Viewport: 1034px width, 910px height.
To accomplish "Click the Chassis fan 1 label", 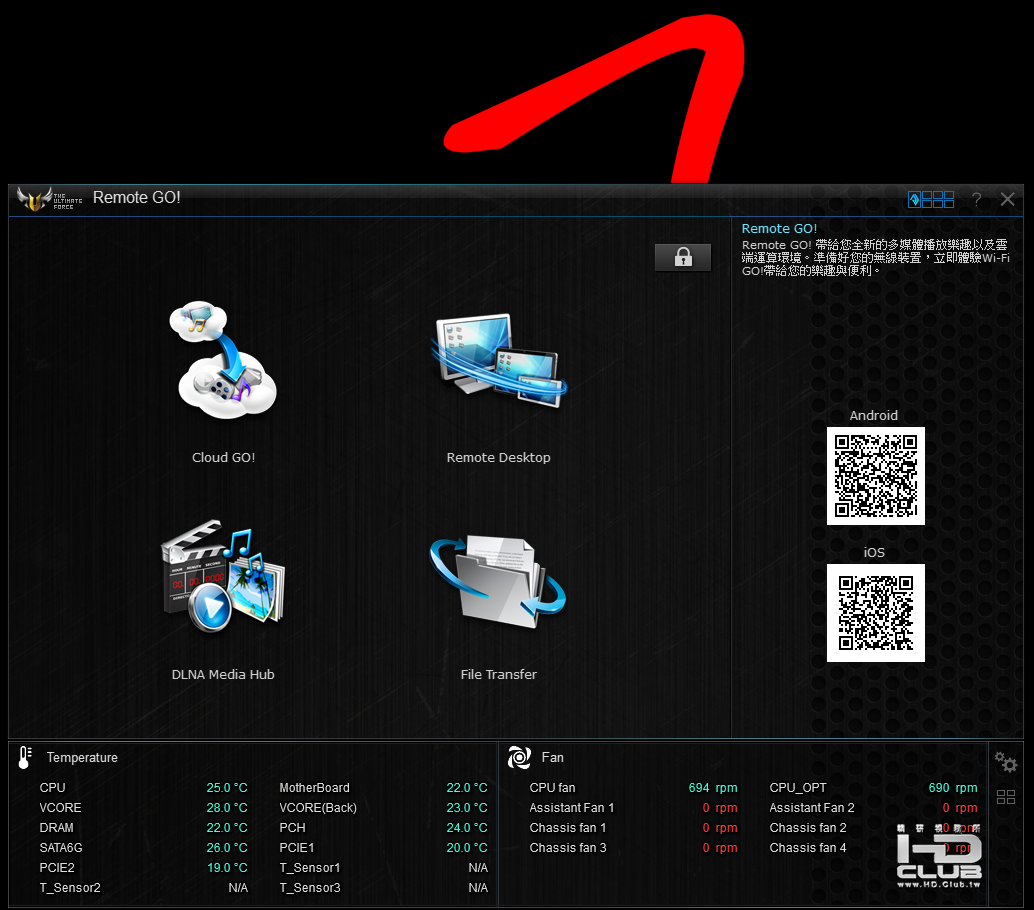I will click(568, 828).
